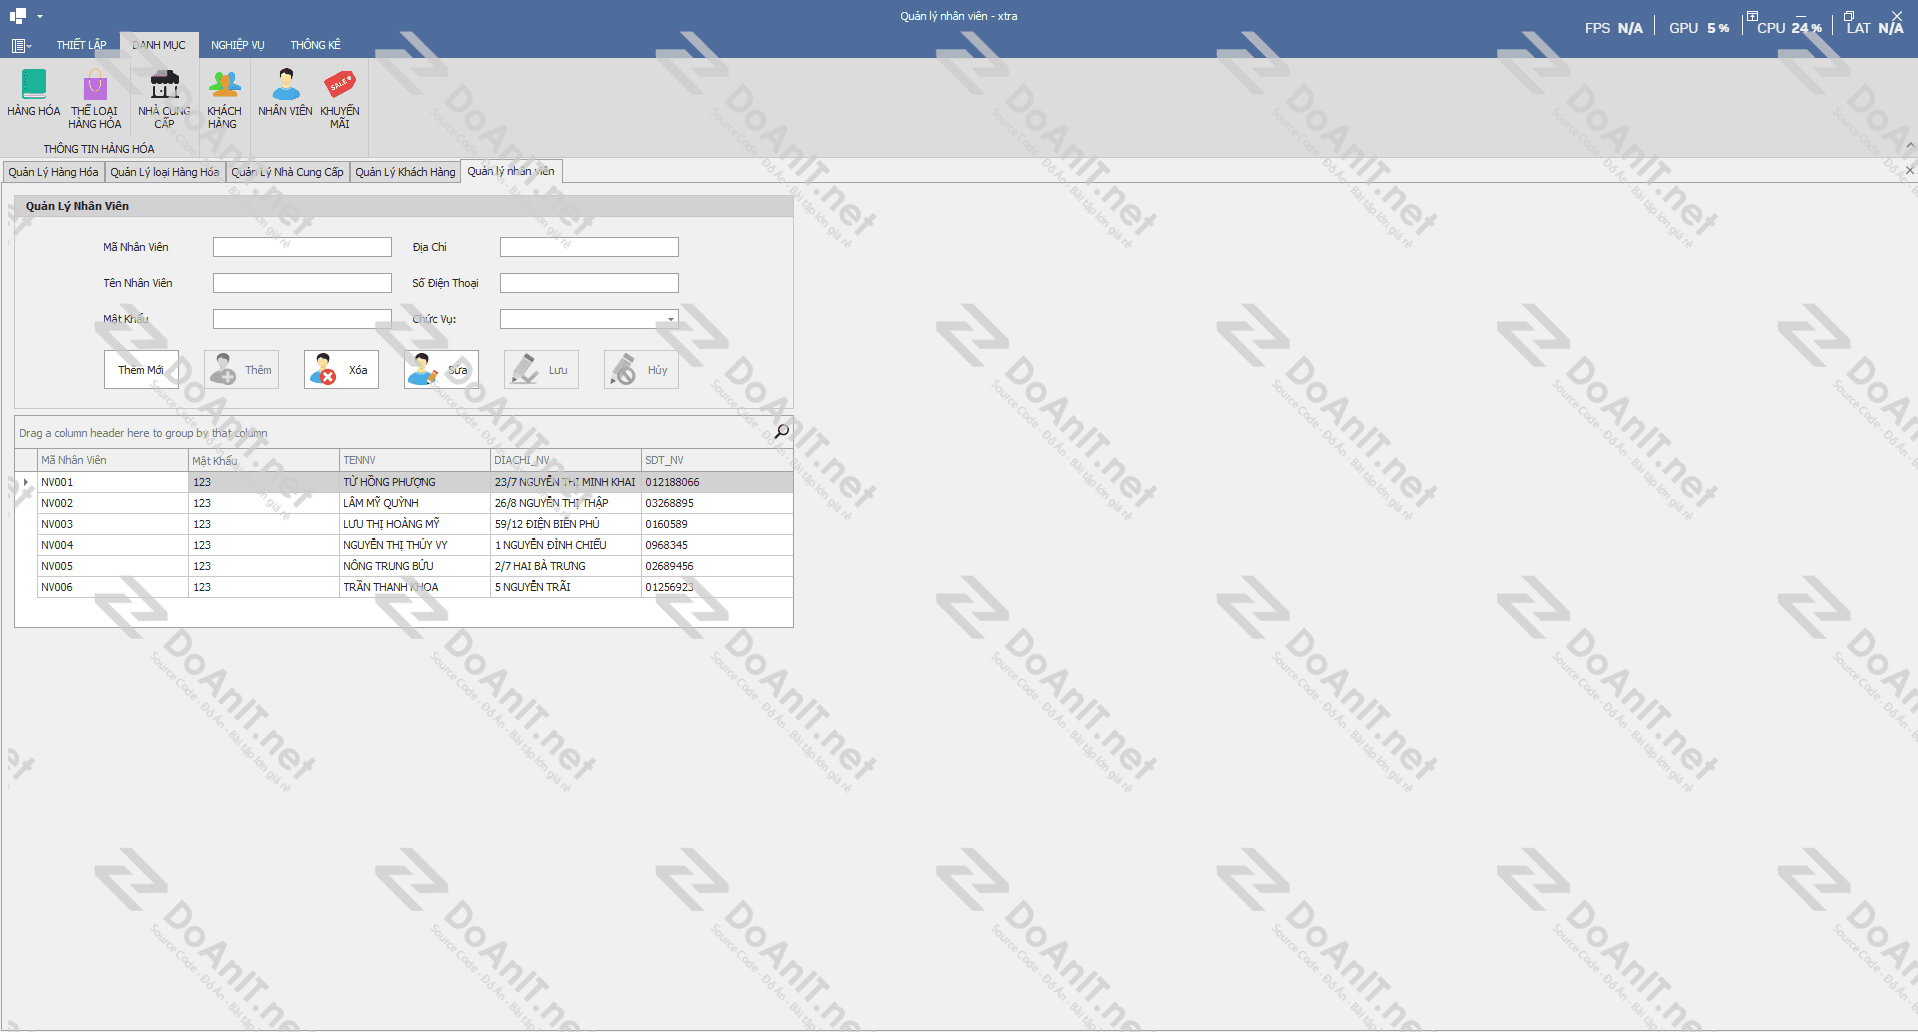1918x1032 pixels.
Task: Click phone cell 03268895
Action: point(717,503)
